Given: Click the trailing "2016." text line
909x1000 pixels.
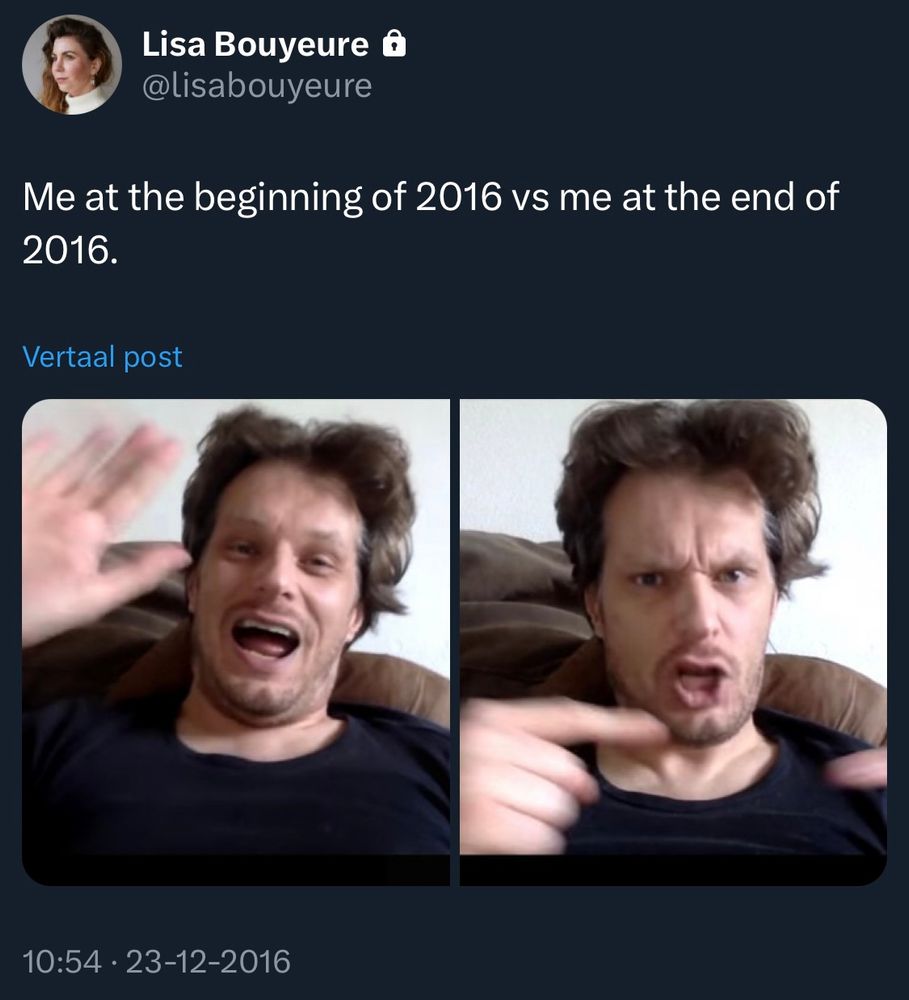Looking at the screenshot, I should [x=70, y=250].
